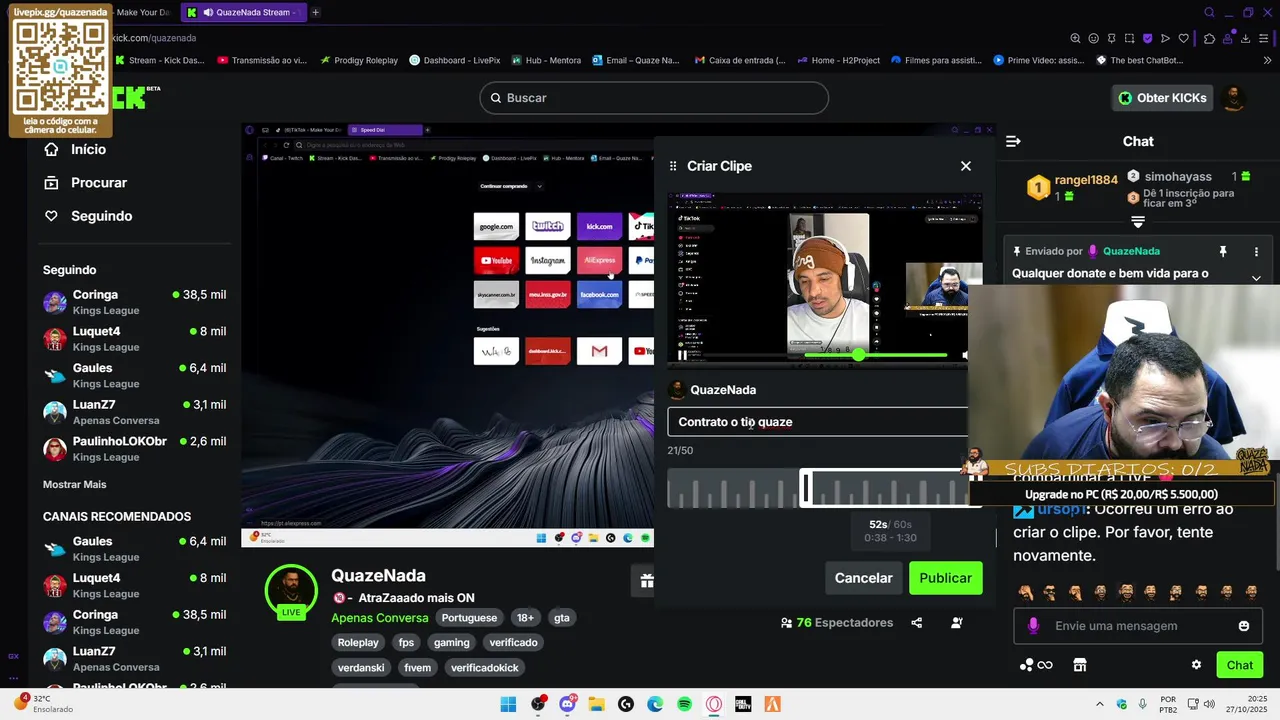Open the Windows Start menu
The height and width of the screenshot is (720, 1280).
tap(508, 704)
